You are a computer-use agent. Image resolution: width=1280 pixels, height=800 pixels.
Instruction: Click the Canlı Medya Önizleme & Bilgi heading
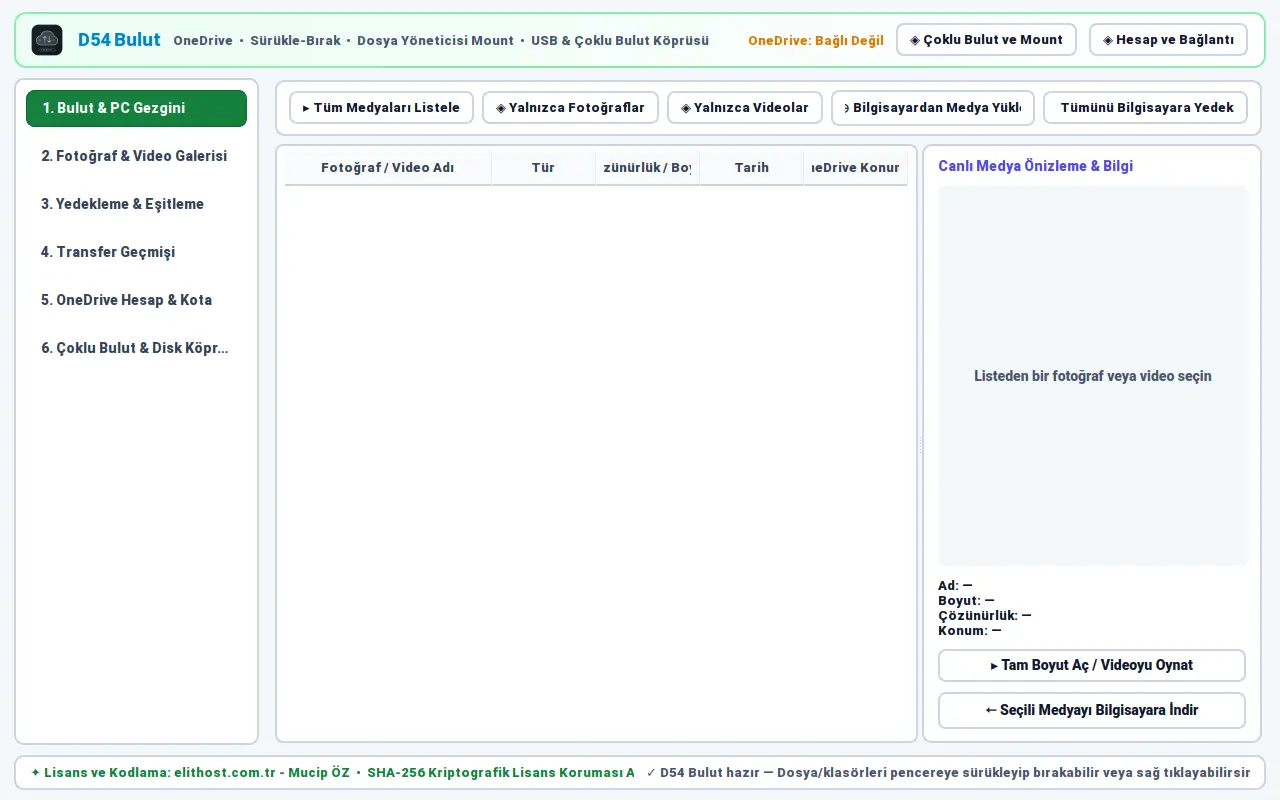coord(1035,166)
